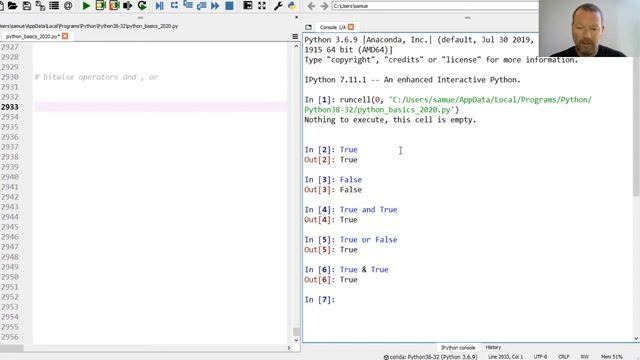Open the file list icon in the toolbar

[54, 6]
